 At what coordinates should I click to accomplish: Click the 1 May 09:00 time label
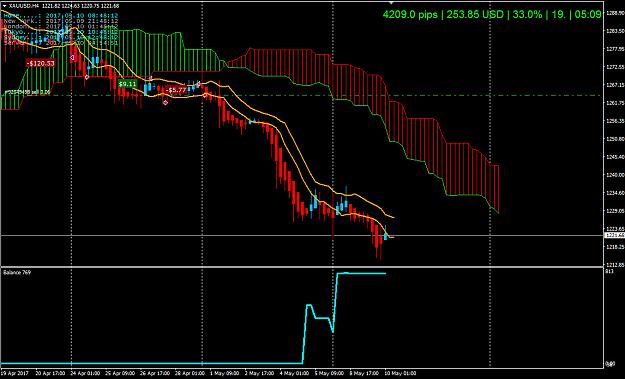[224, 373]
